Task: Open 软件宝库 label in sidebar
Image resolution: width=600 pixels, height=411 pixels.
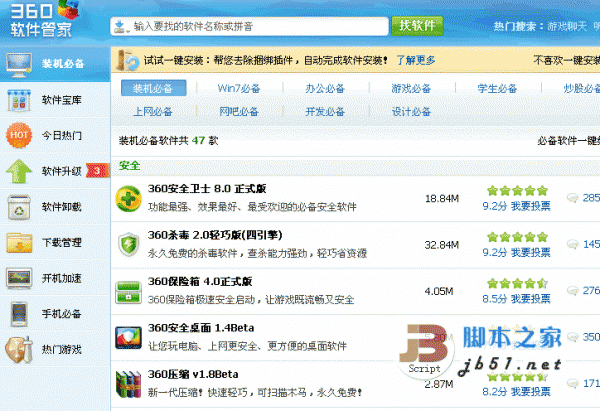Action: 62,100
